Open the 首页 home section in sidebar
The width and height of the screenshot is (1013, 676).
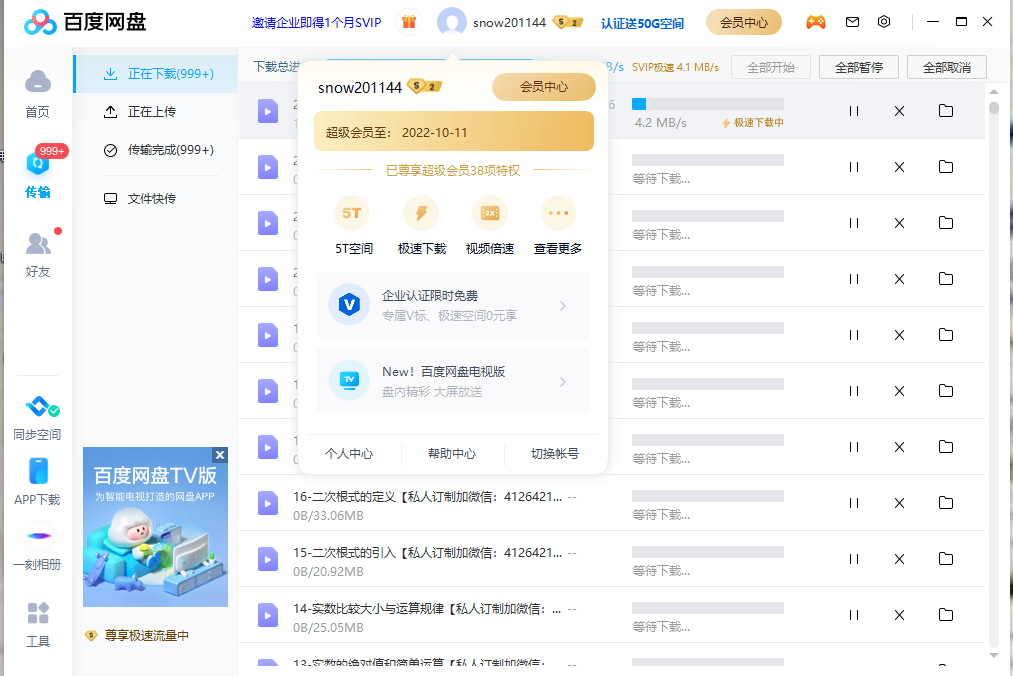pyautogui.click(x=37, y=94)
